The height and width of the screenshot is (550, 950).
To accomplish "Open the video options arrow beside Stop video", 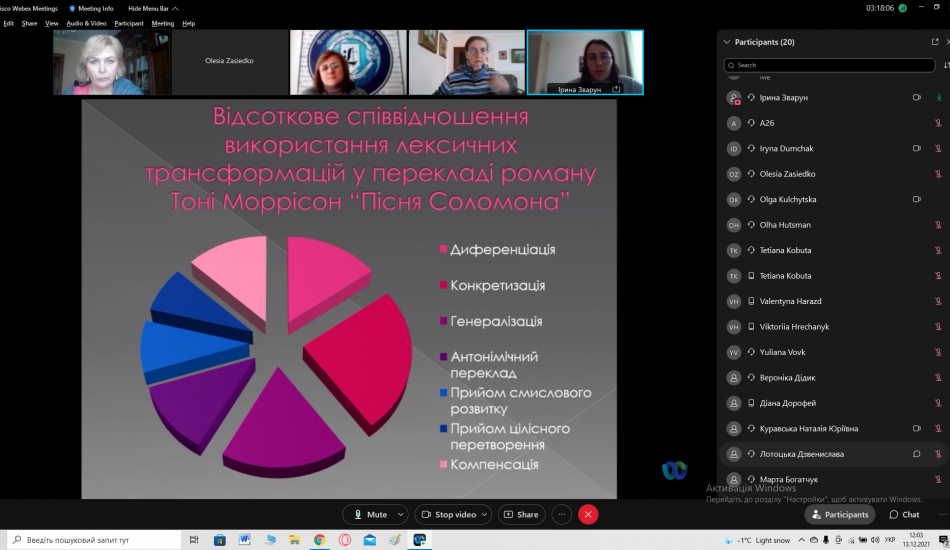I will click(485, 514).
